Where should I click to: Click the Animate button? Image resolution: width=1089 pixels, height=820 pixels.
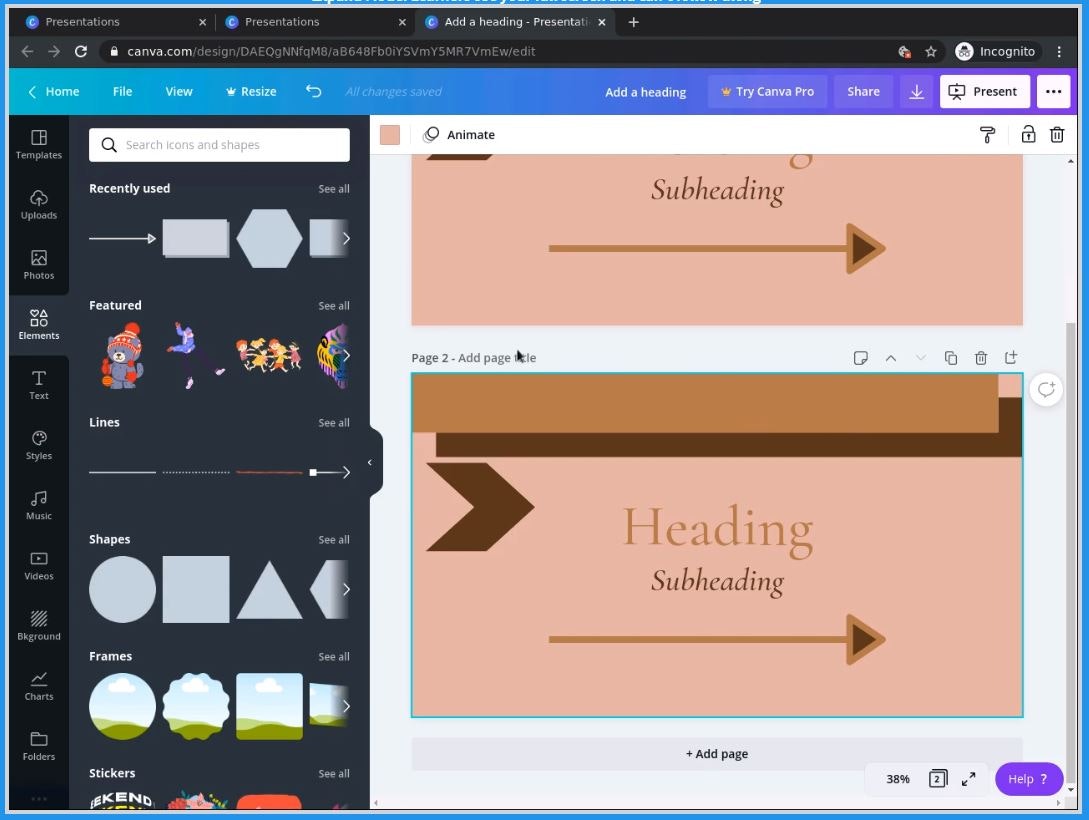click(459, 135)
